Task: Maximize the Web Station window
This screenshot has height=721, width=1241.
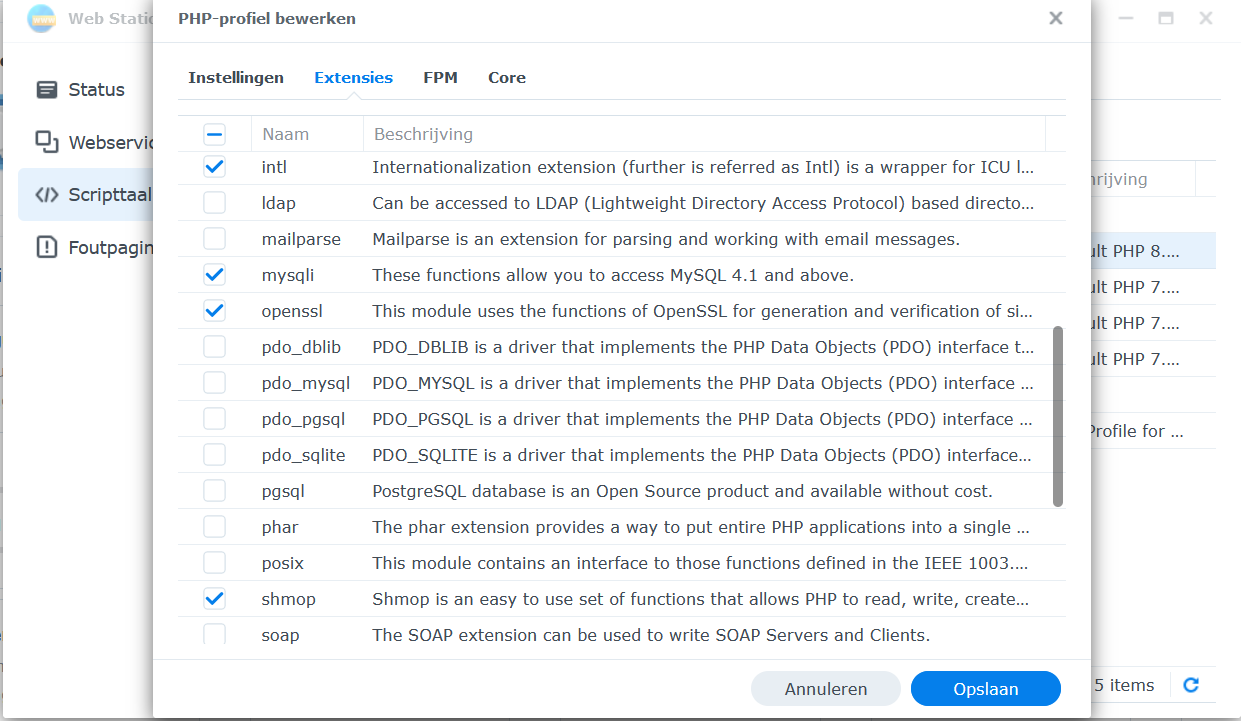Action: [1165, 18]
